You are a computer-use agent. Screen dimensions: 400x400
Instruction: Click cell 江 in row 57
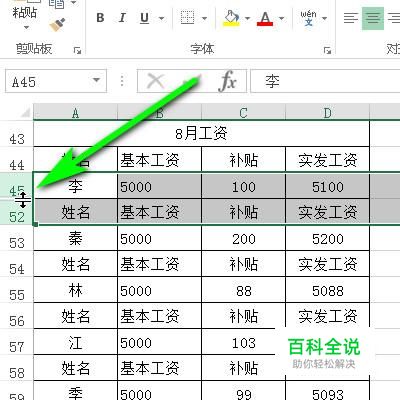click(75, 342)
